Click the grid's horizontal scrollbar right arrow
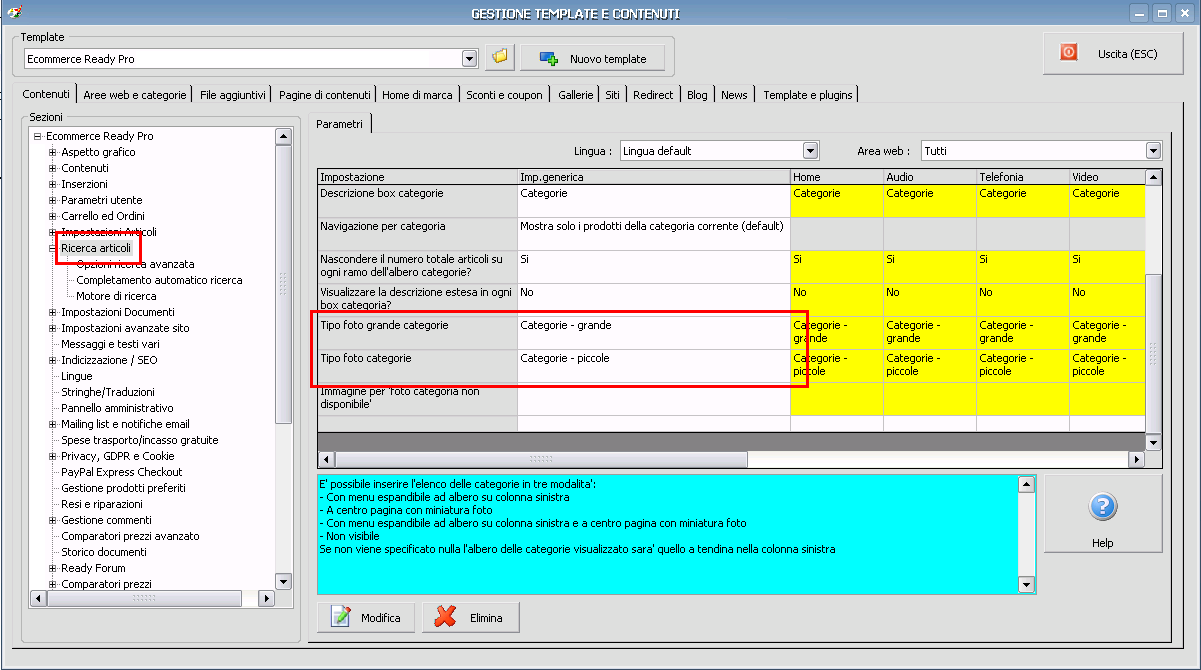The image size is (1201, 670). tap(1135, 460)
